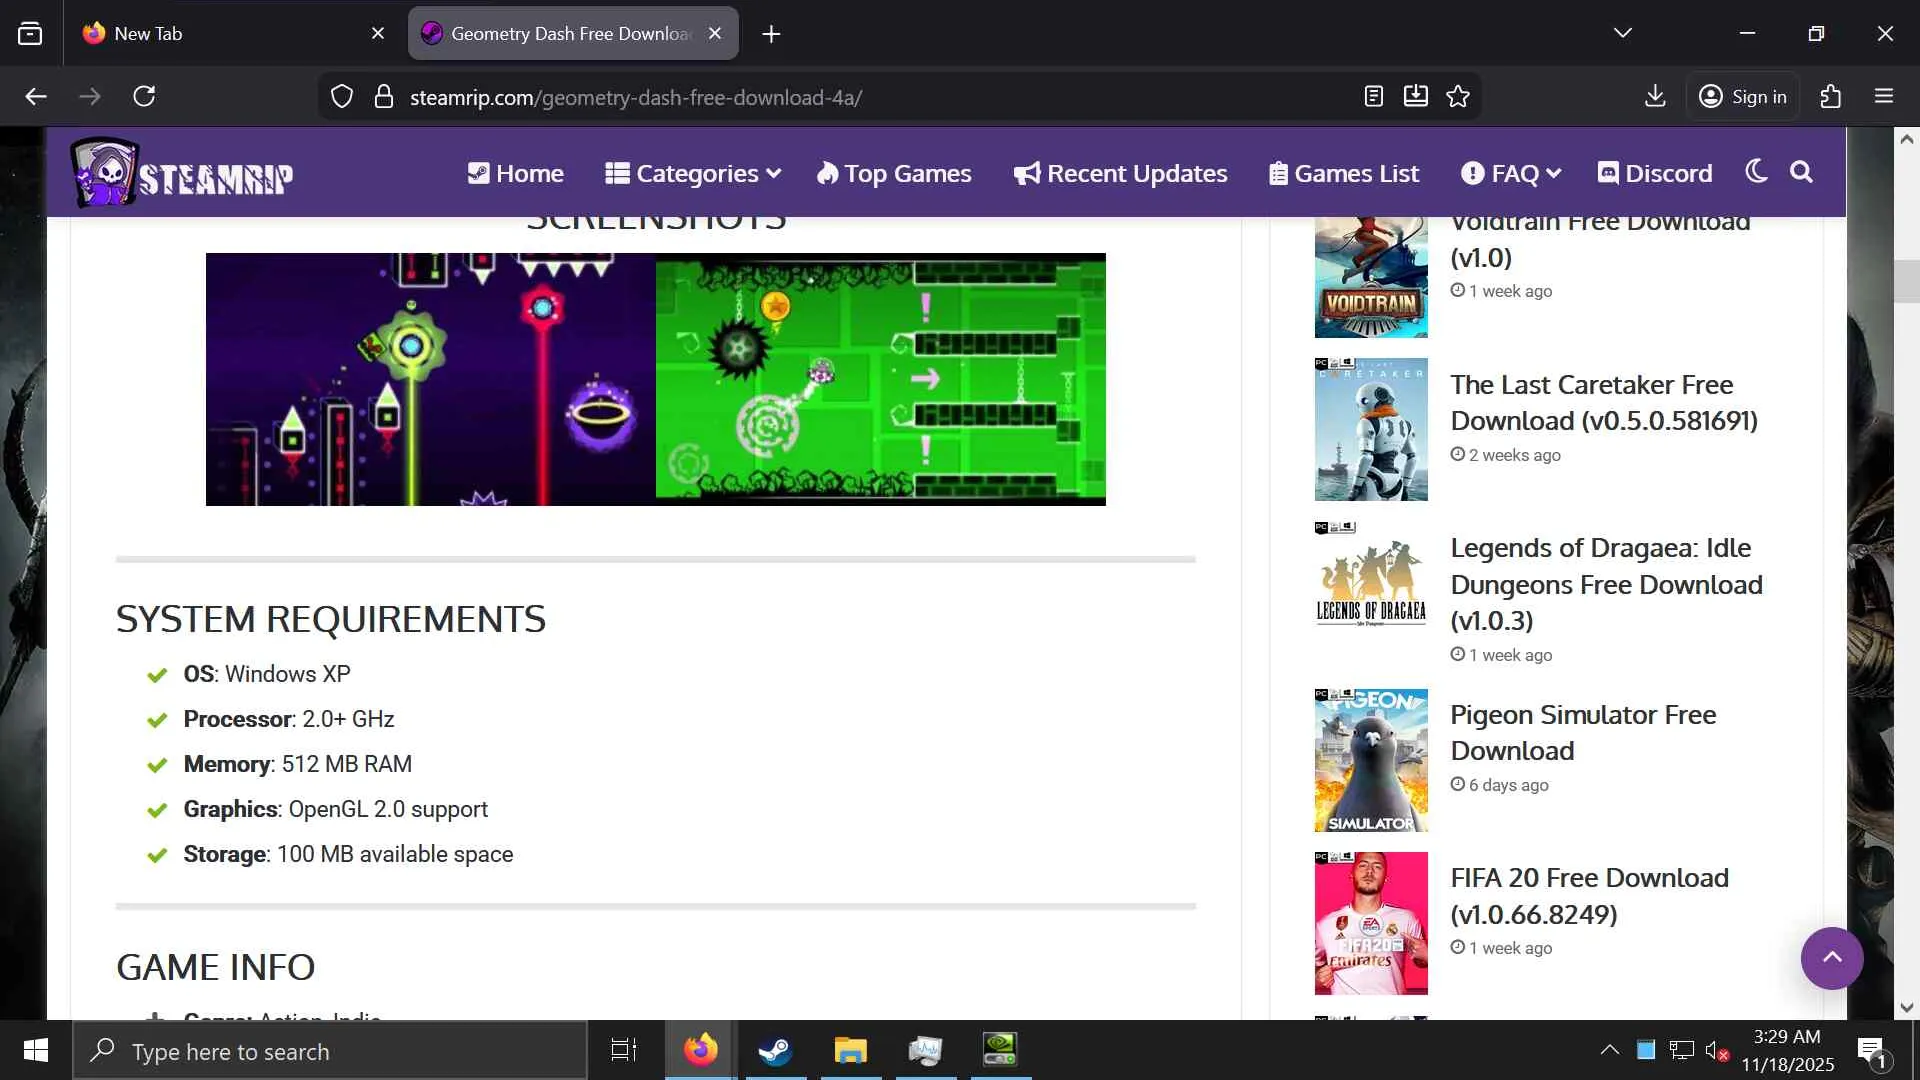This screenshot has height=1080, width=1920.
Task: Click the SteamRIP logo
Action: [182, 174]
